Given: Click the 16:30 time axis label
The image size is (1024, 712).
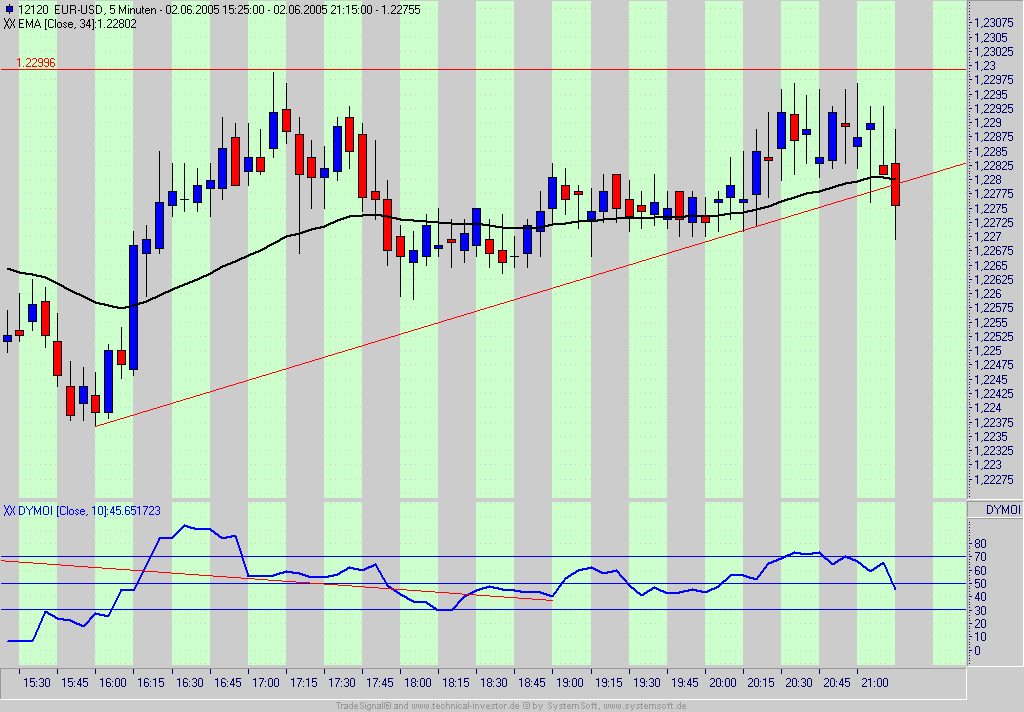Looking at the screenshot, I should 189,683.
